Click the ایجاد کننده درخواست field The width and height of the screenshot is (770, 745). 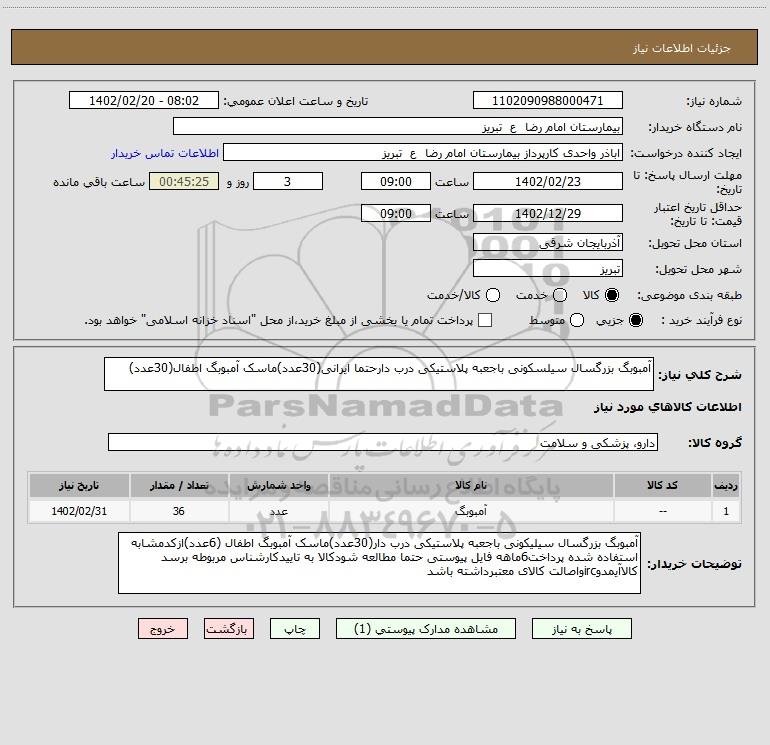pyautogui.click(x=423, y=153)
